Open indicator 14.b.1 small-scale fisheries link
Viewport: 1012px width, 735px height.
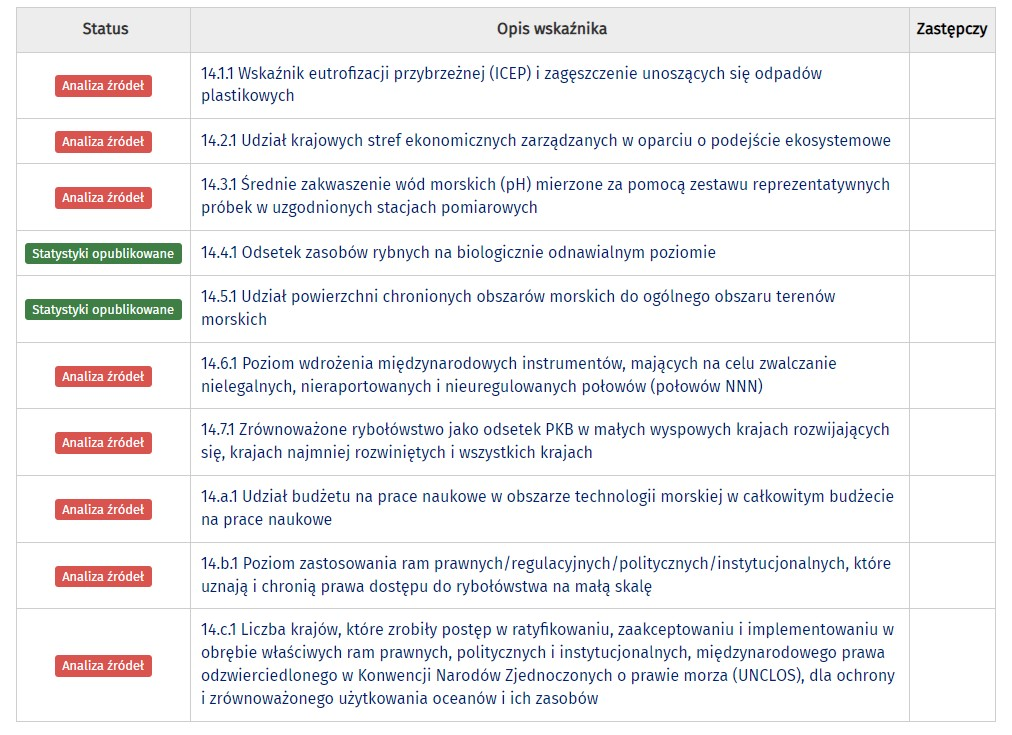(545, 564)
